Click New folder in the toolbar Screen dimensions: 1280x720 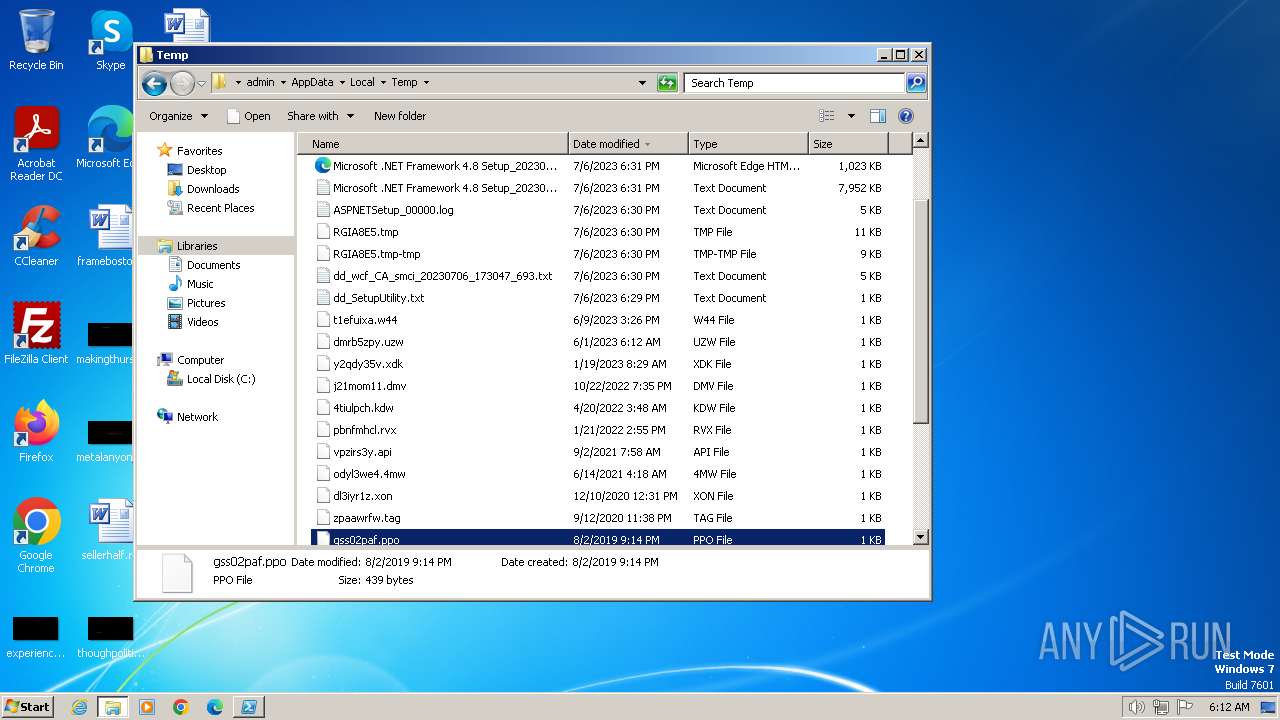[400, 116]
